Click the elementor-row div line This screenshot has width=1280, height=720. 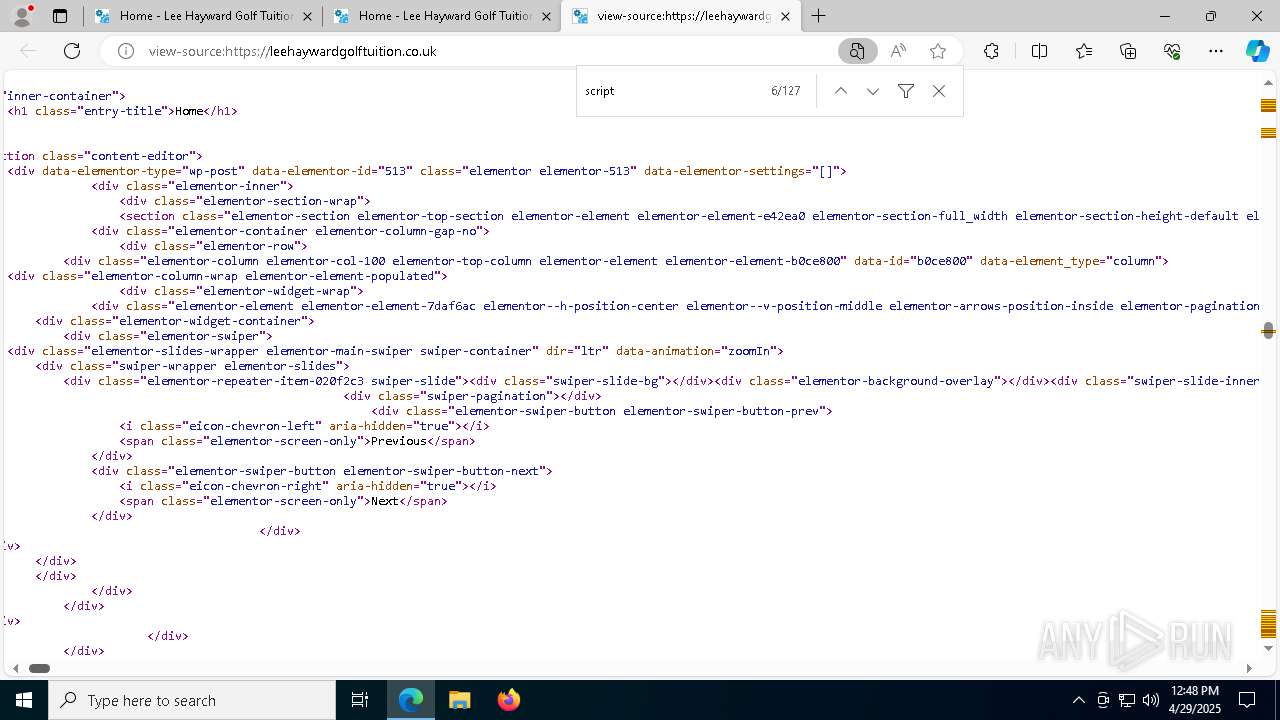point(213,246)
